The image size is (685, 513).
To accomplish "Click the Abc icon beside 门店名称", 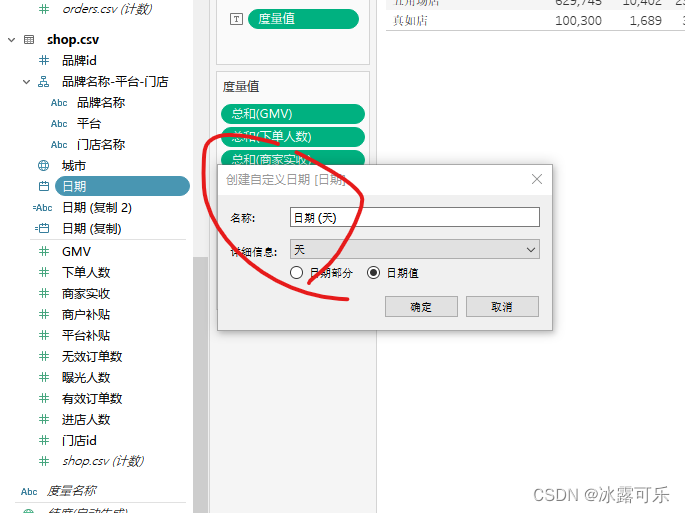I will [59, 145].
